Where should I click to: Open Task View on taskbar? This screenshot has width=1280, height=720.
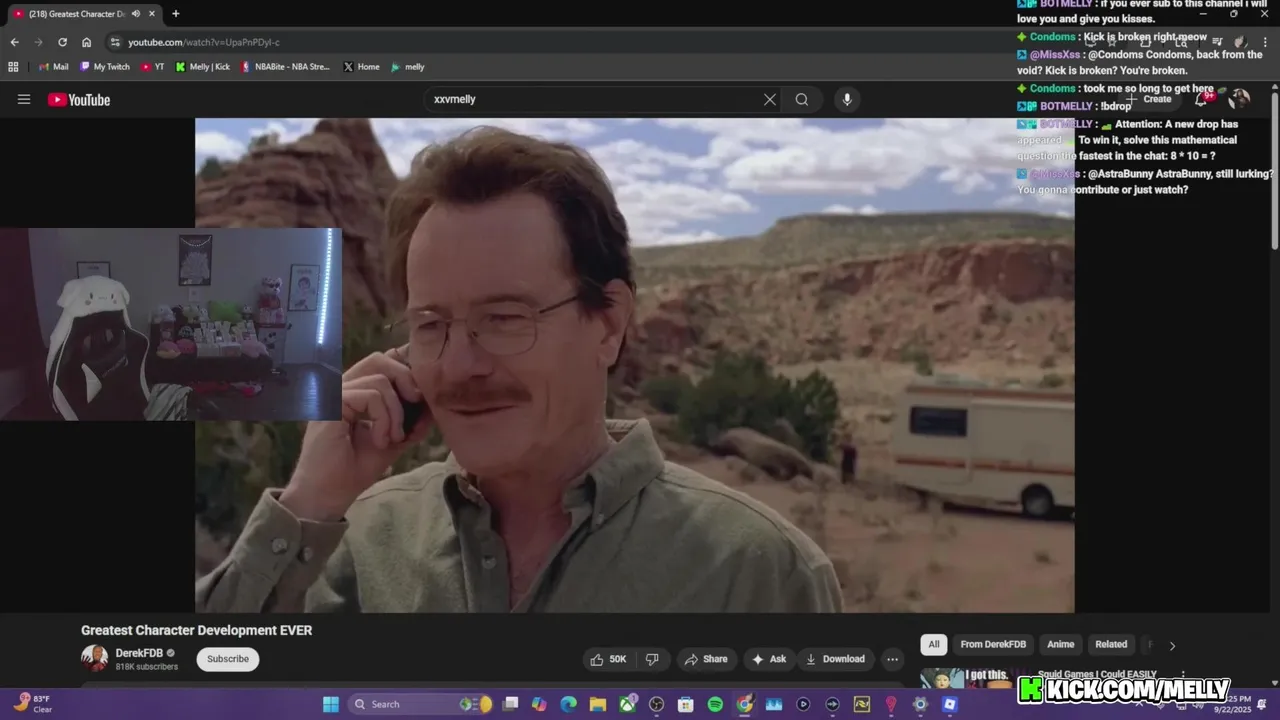point(511,704)
